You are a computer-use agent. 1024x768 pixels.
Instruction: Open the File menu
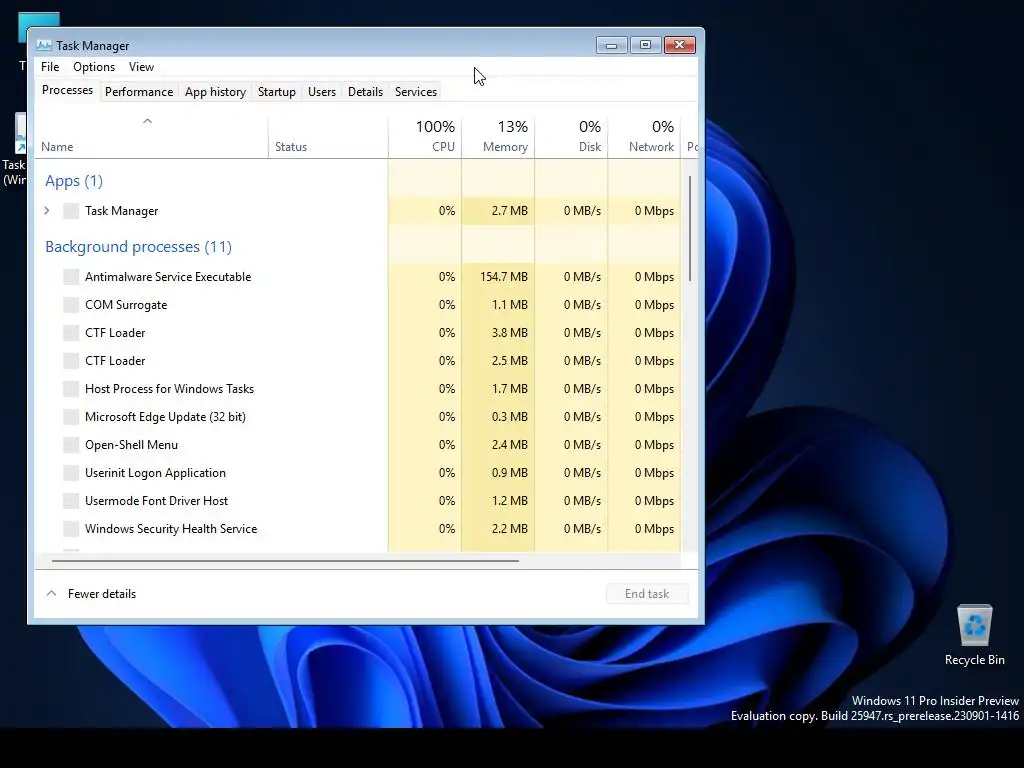pos(50,67)
